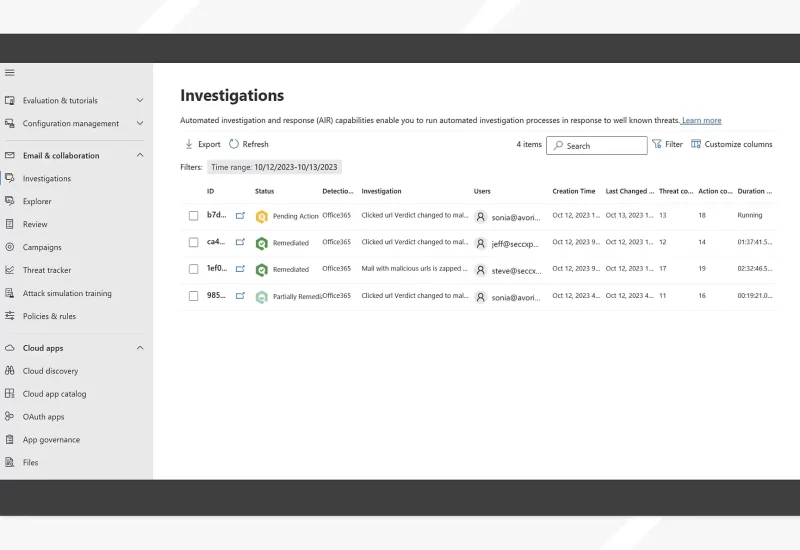800x550 pixels.
Task: Click the Cloud app catalog icon
Action: pos(10,393)
